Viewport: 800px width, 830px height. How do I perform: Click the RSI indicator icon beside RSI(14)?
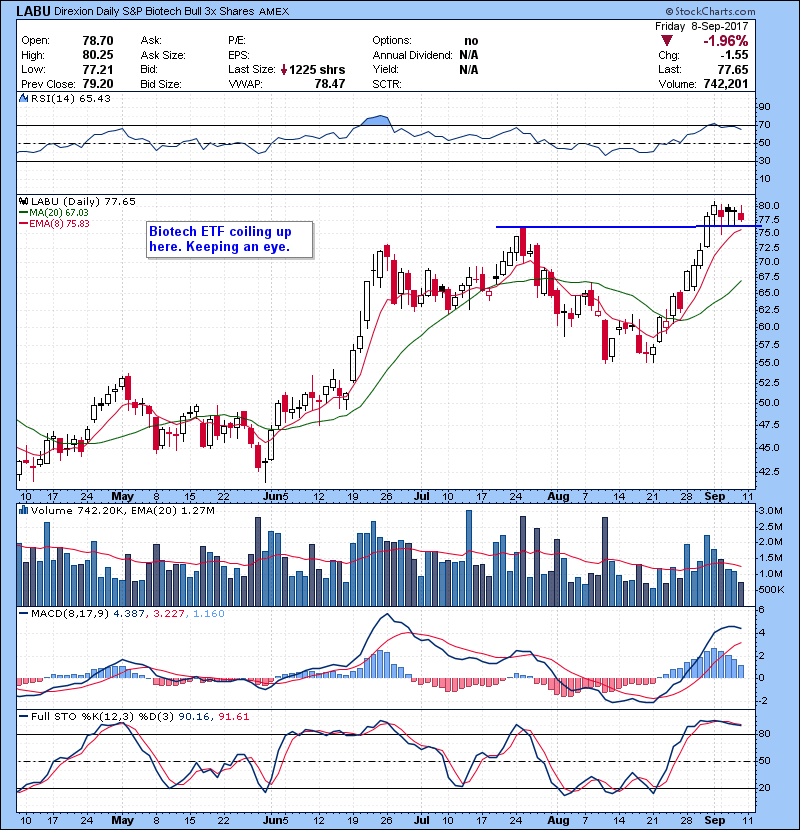pyautogui.click(x=23, y=98)
